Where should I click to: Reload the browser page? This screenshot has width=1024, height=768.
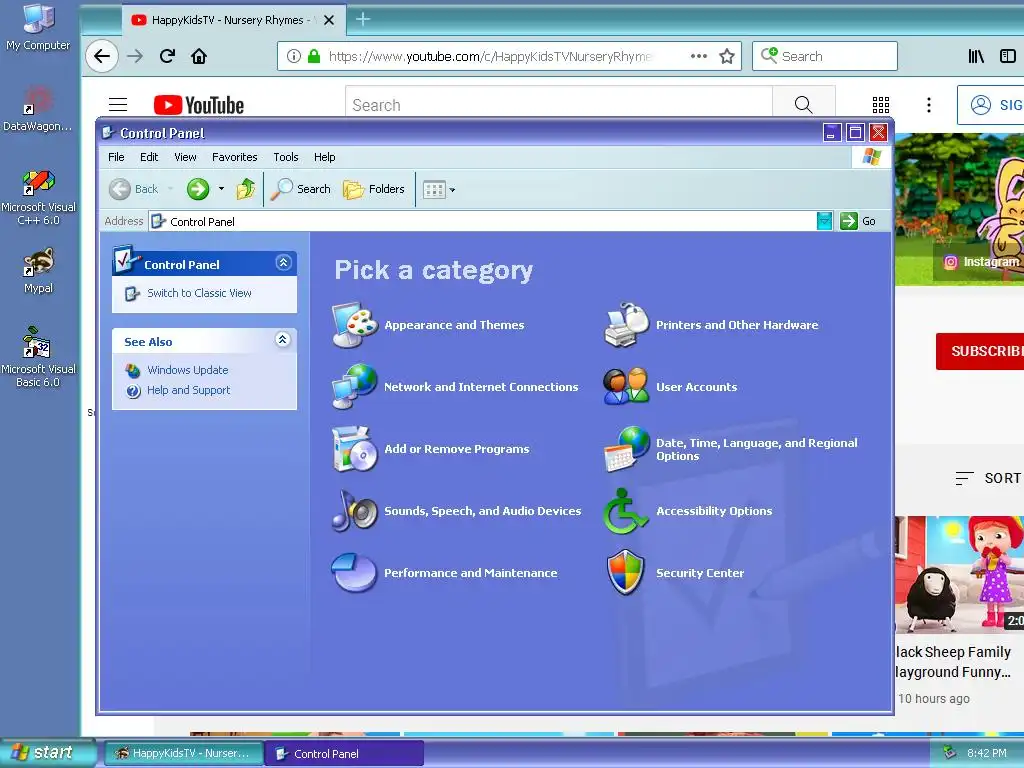coord(167,56)
